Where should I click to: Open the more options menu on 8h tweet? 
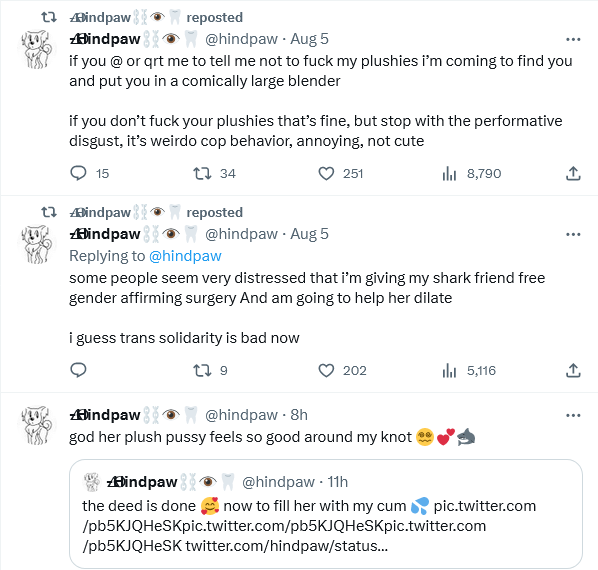click(x=573, y=416)
